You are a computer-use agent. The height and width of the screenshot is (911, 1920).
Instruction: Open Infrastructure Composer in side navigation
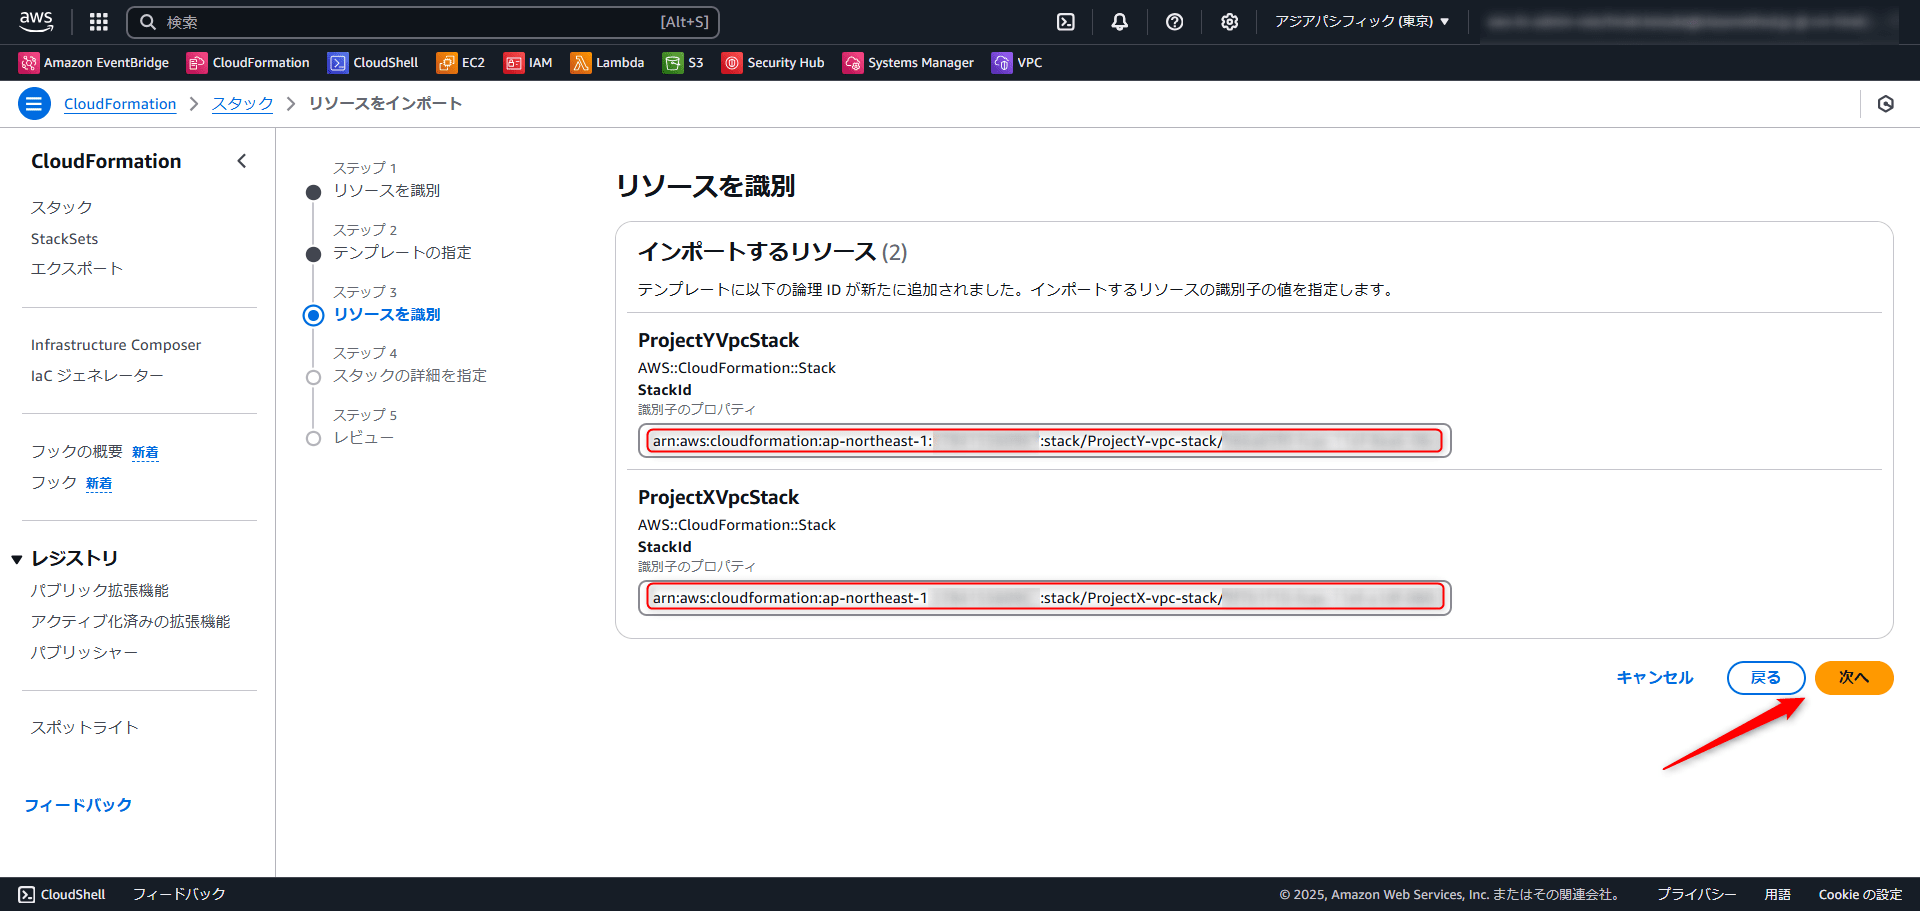pyautogui.click(x=116, y=345)
